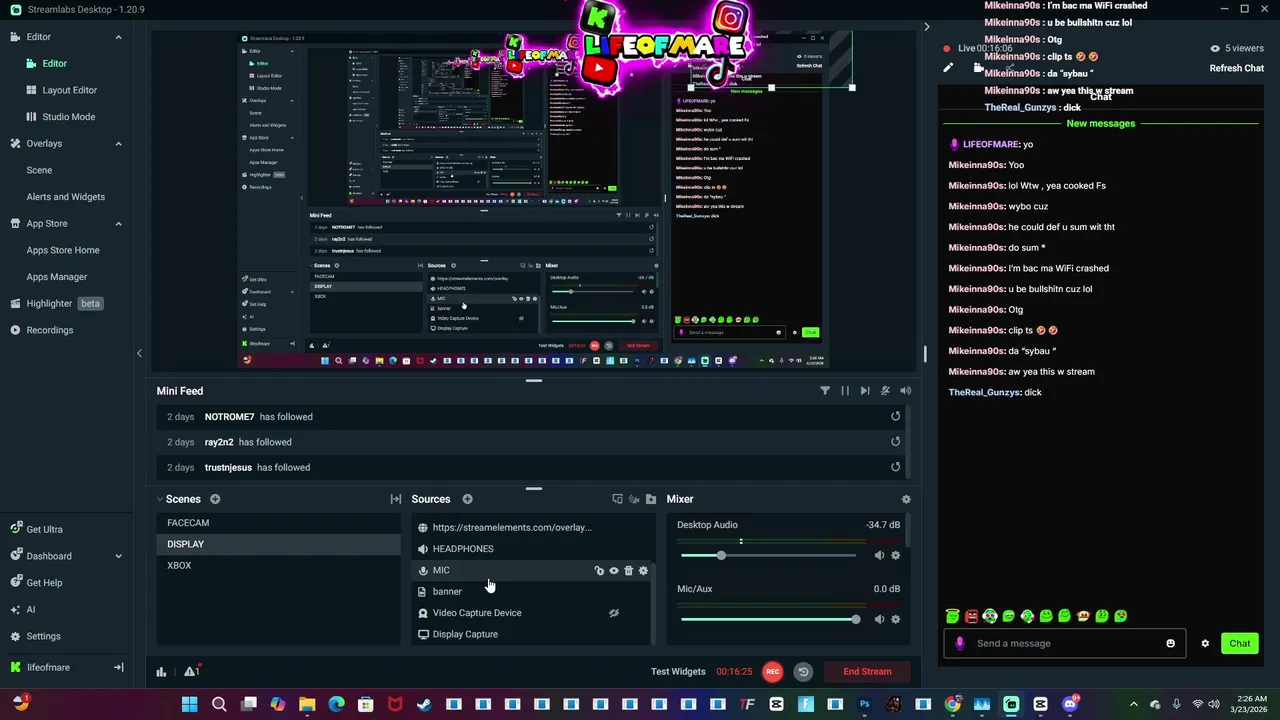1280x720 pixels.
Task: Toggle MIC source visibility eye
Action: tap(614, 571)
